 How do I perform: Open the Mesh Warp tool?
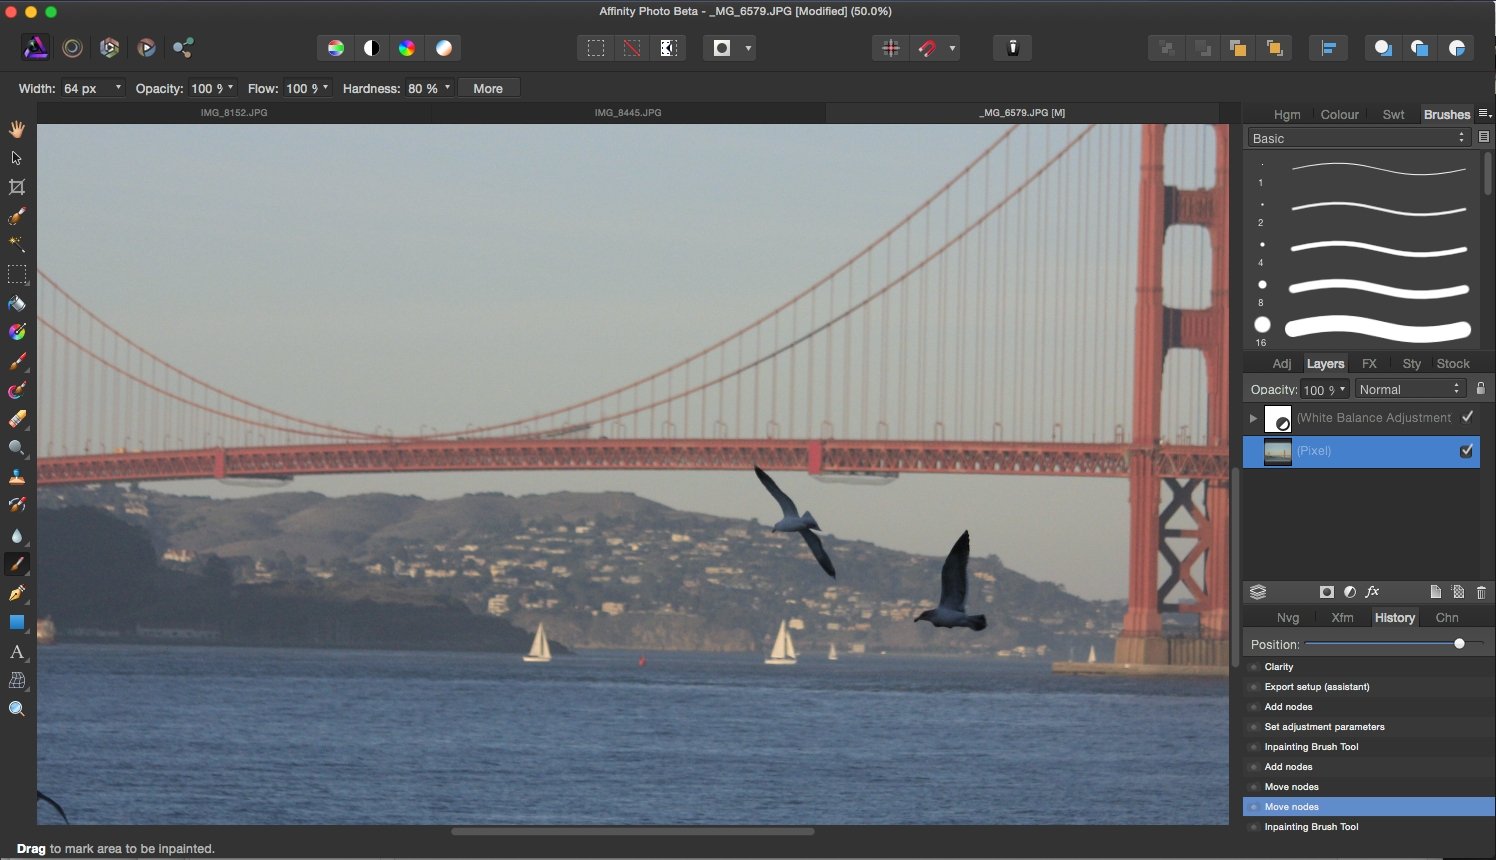pyautogui.click(x=16, y=681)
